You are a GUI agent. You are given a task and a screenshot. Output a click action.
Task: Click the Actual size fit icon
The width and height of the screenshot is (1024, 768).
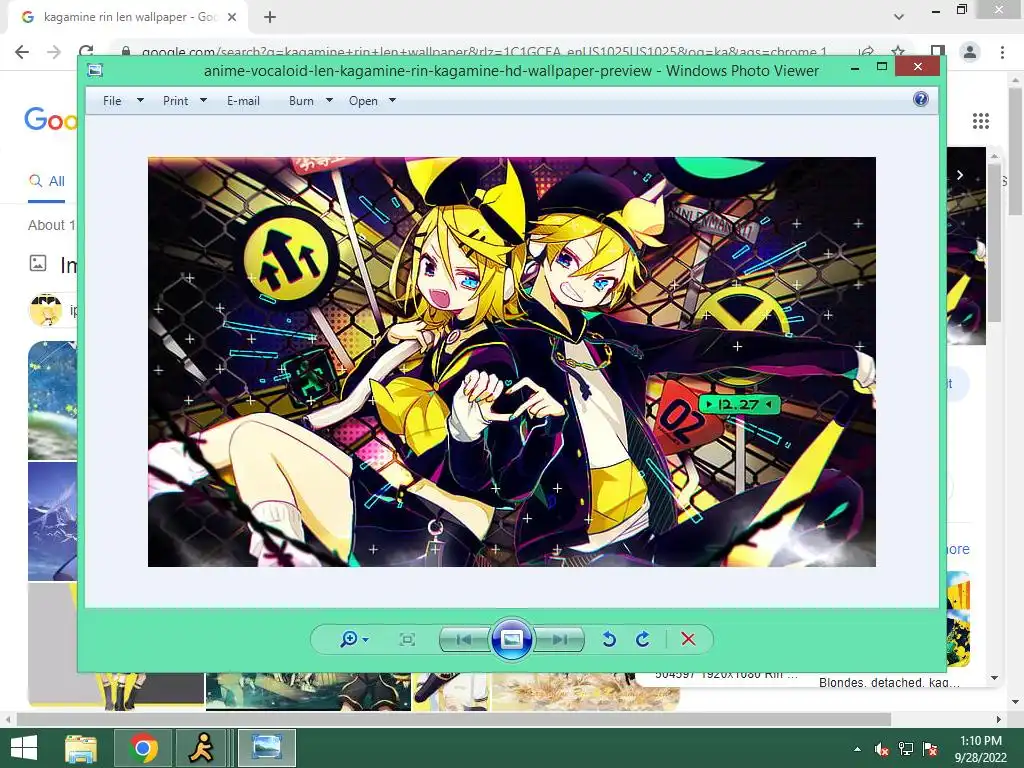(x=407, y=639)
